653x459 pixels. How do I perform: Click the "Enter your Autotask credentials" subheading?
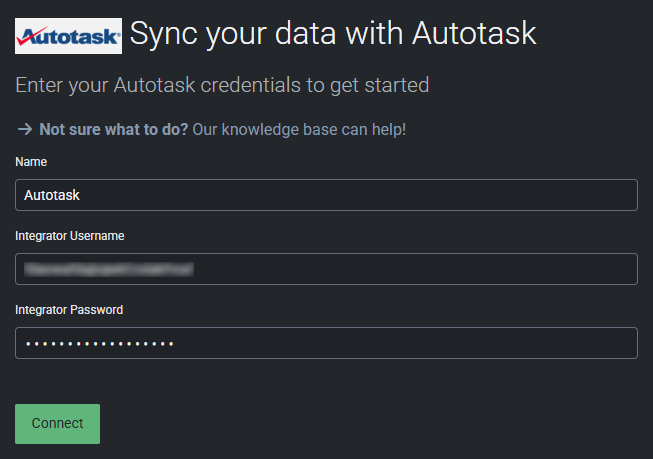tap(222, 85)
